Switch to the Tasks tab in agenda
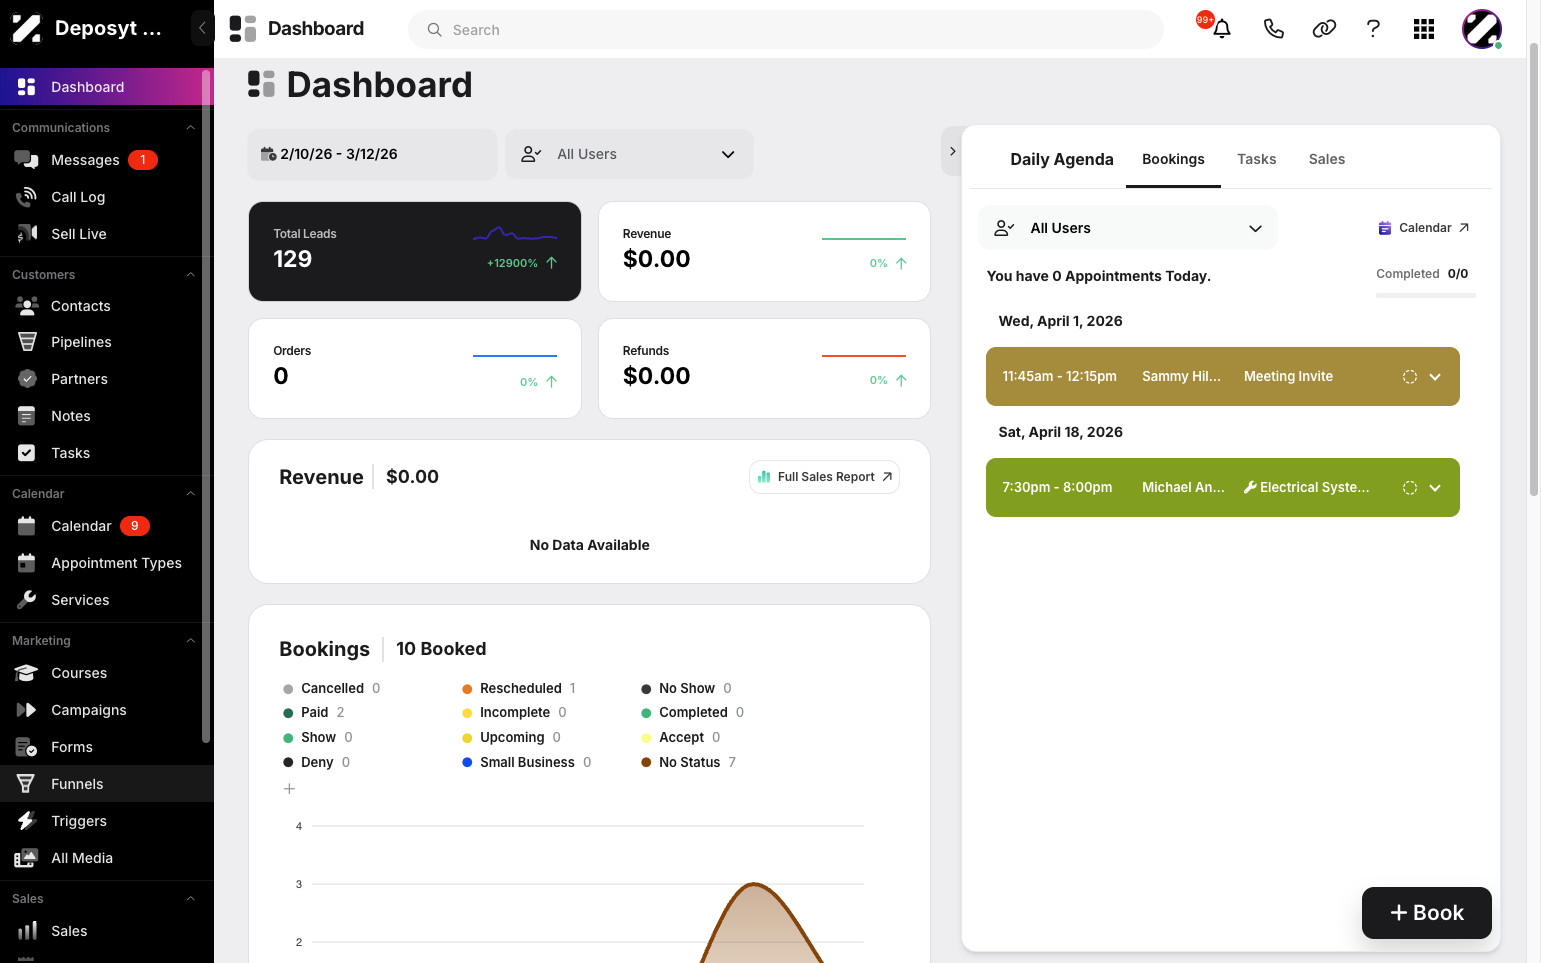1541x963 pixels. 1256,159
